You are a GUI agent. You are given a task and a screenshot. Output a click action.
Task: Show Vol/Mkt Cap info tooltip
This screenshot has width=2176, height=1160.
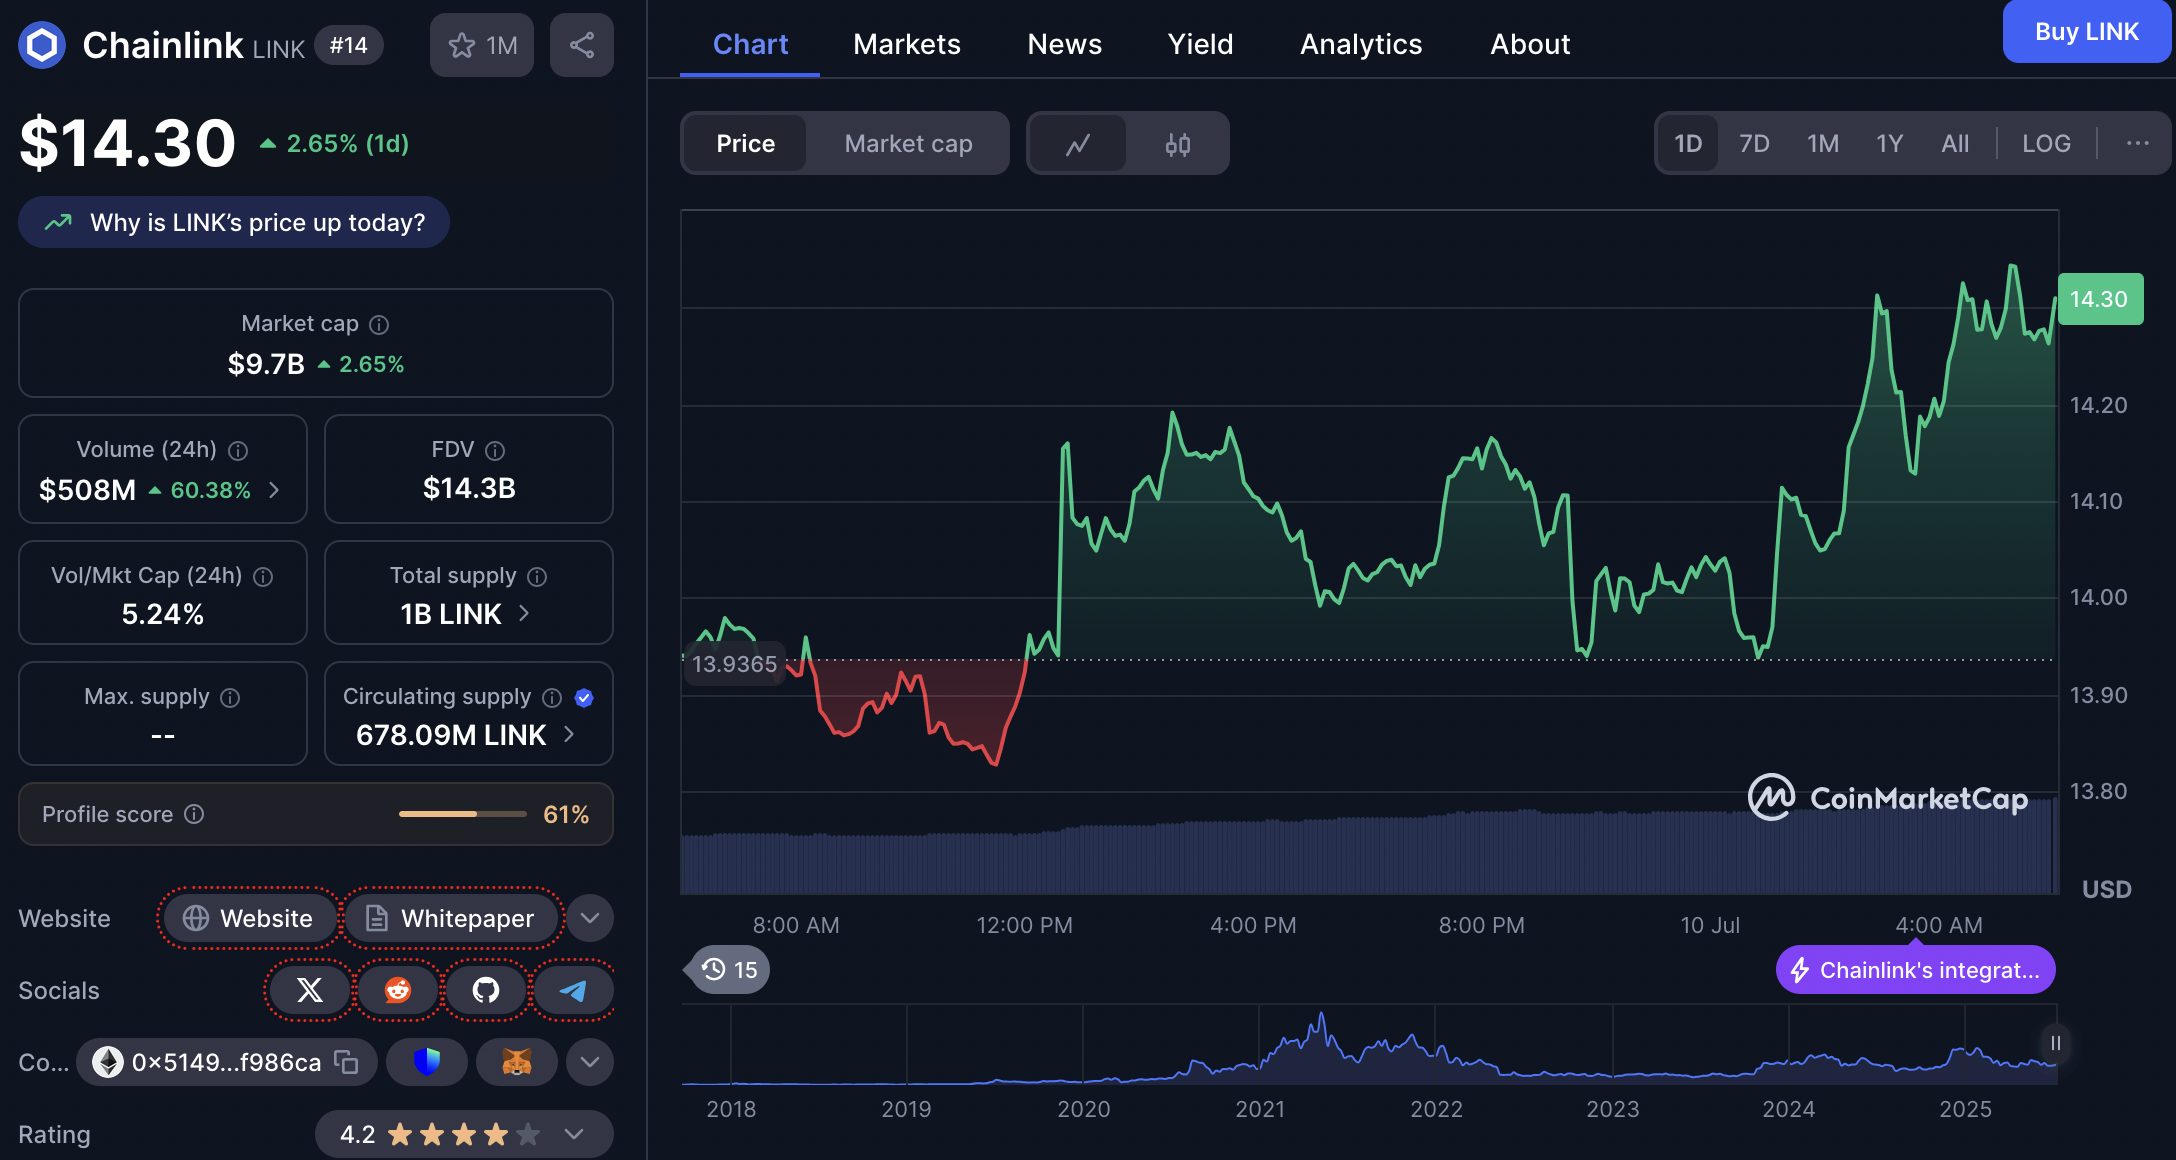pos(263,576)
